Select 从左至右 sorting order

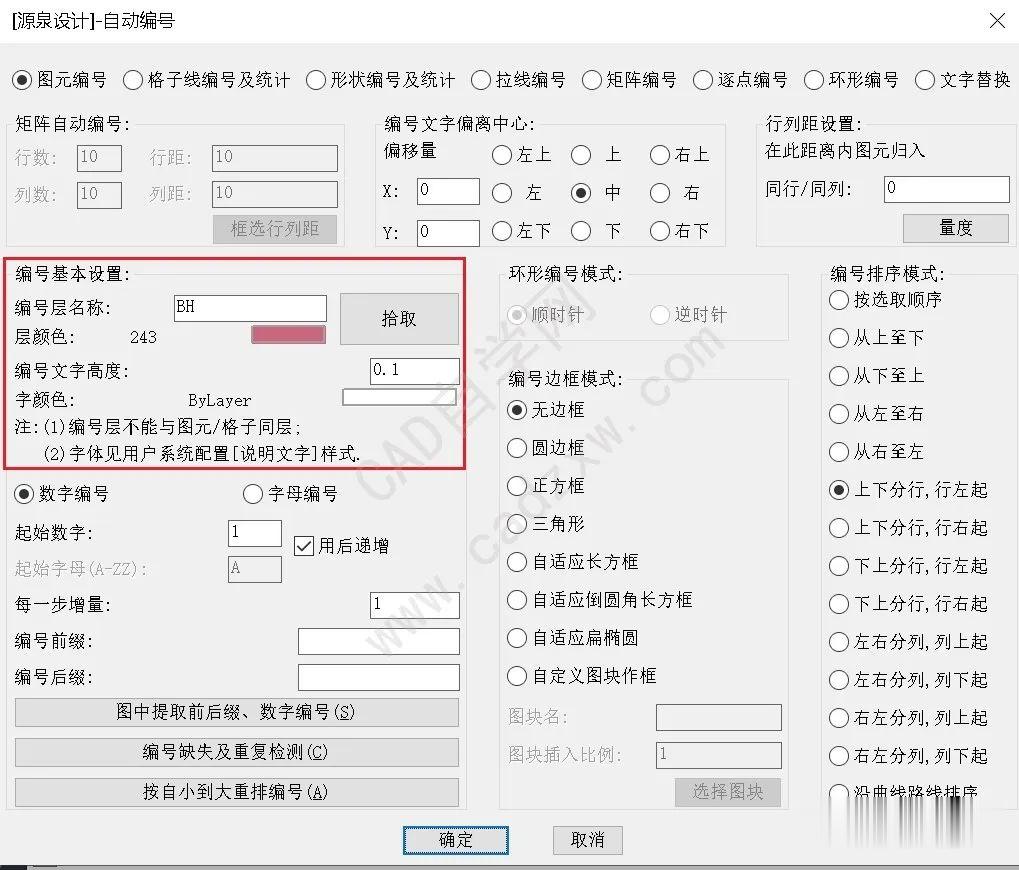coord(838,413)
